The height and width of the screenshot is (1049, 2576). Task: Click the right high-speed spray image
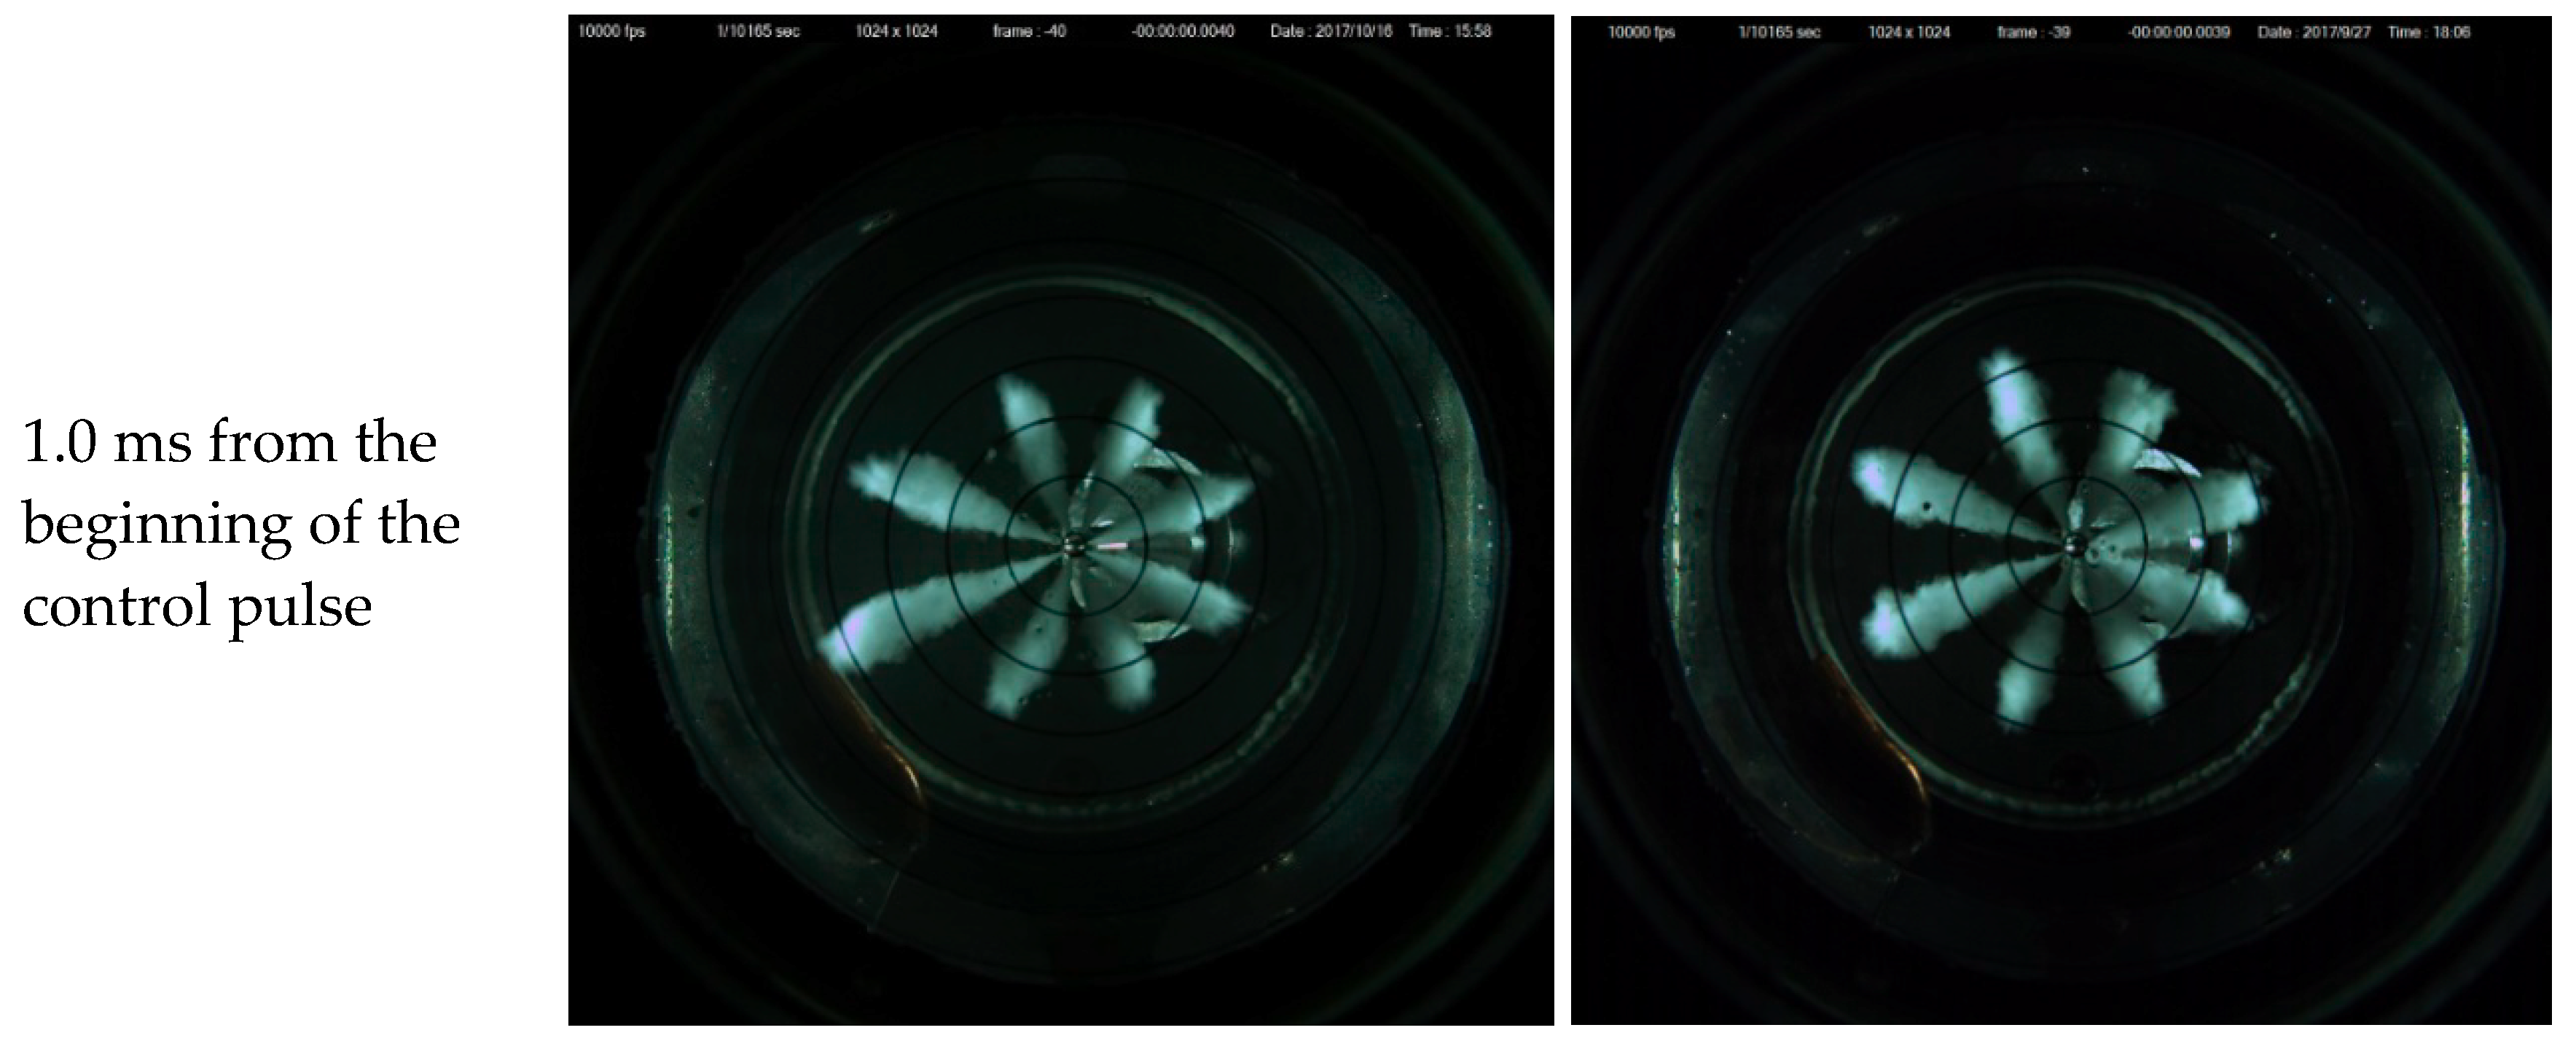click(x=2066, y=520)
